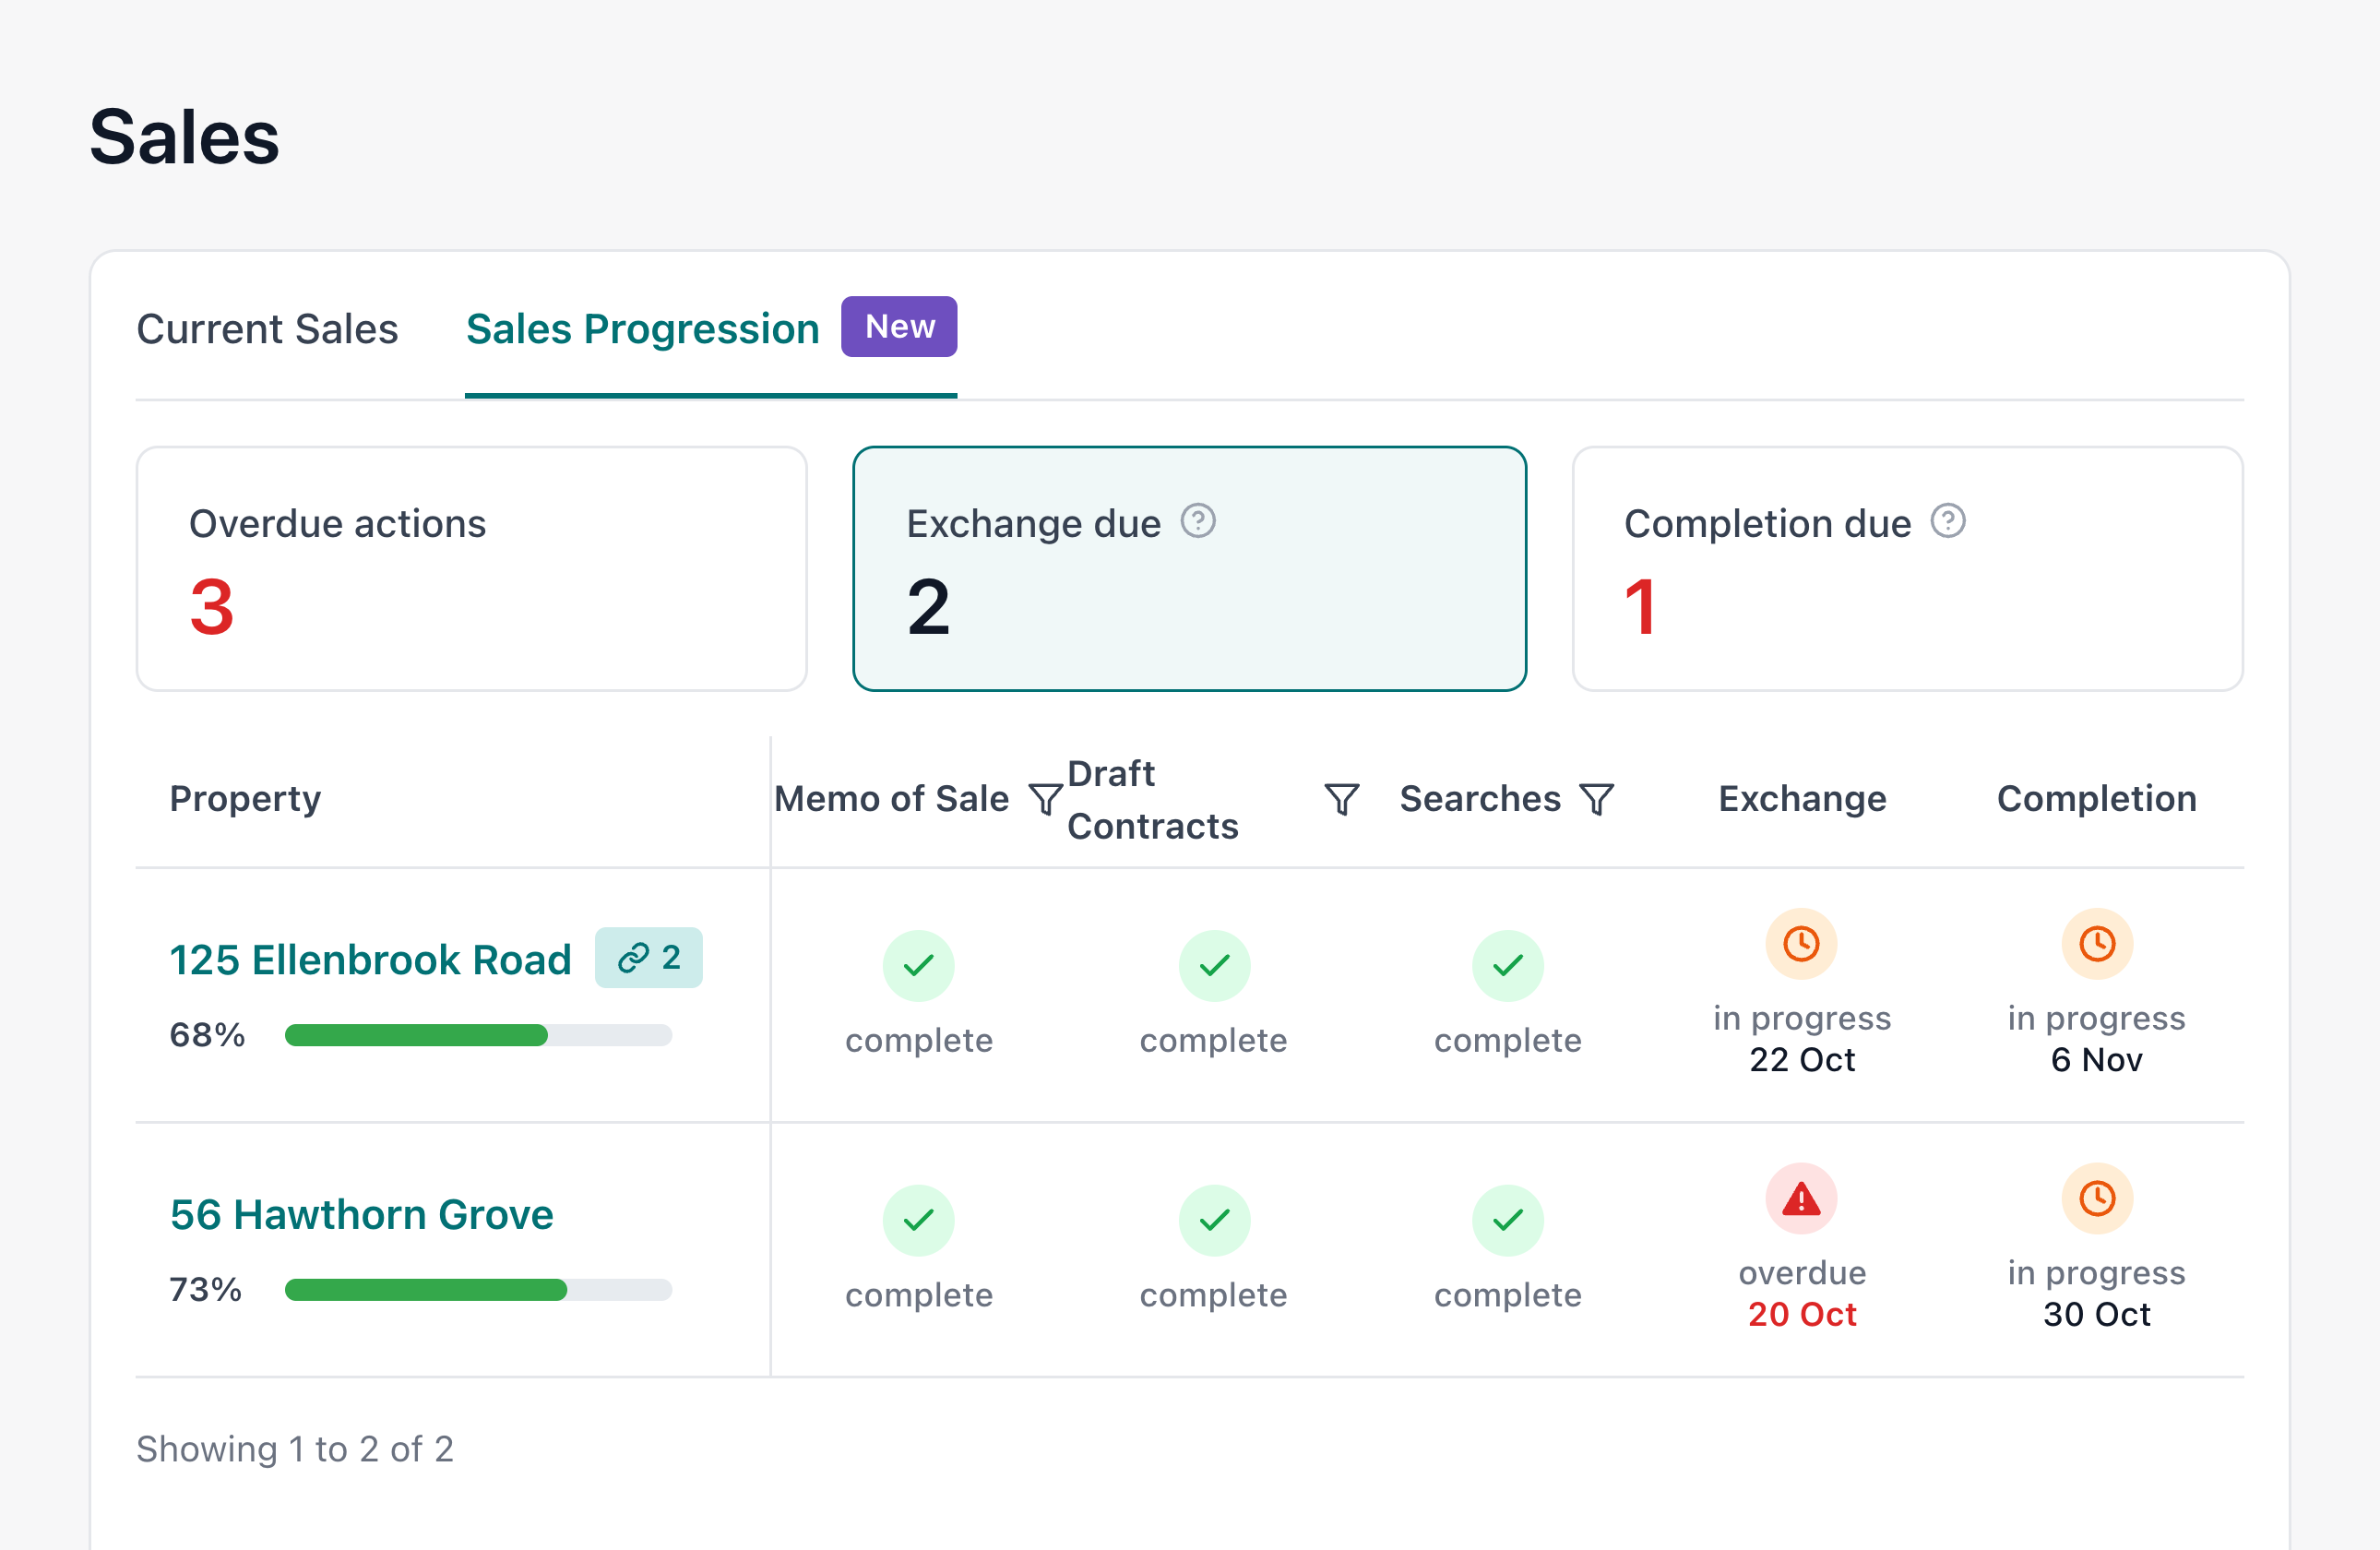Click the 30 Oct completion date
Screen dimensions: 2380x1550
click(2097, 1314)
